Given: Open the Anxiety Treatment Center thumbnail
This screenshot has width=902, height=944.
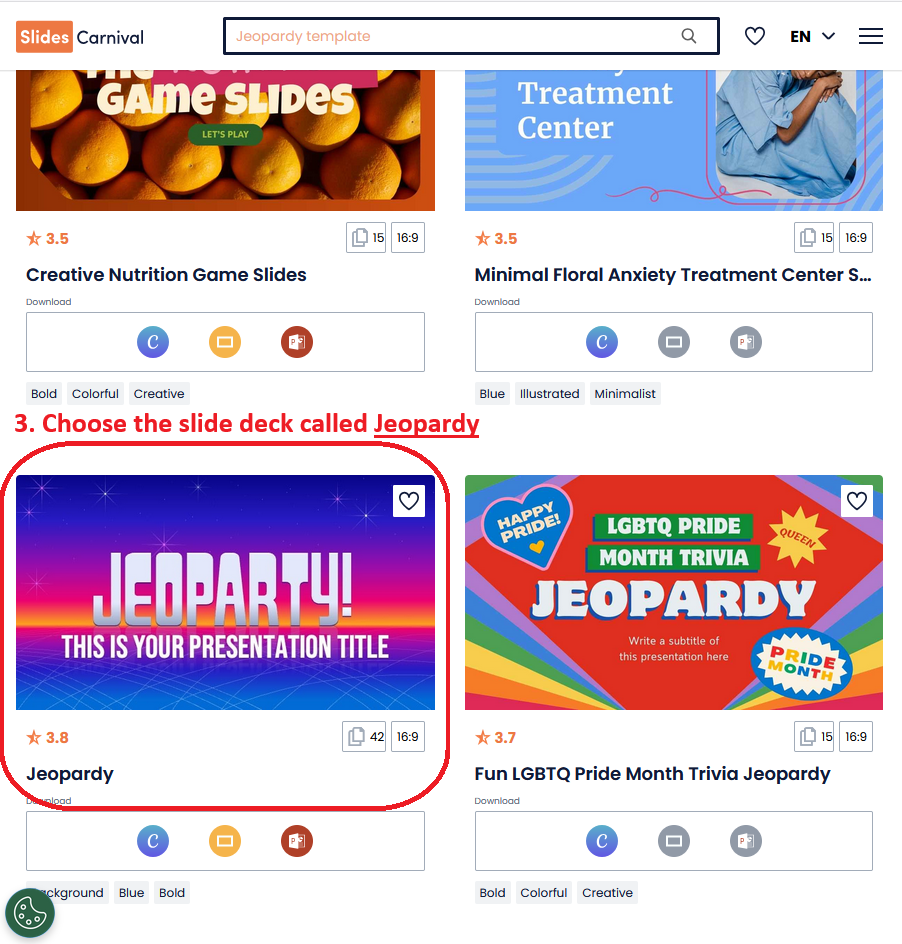Looking at the screenshot, I should click(674, 140).
